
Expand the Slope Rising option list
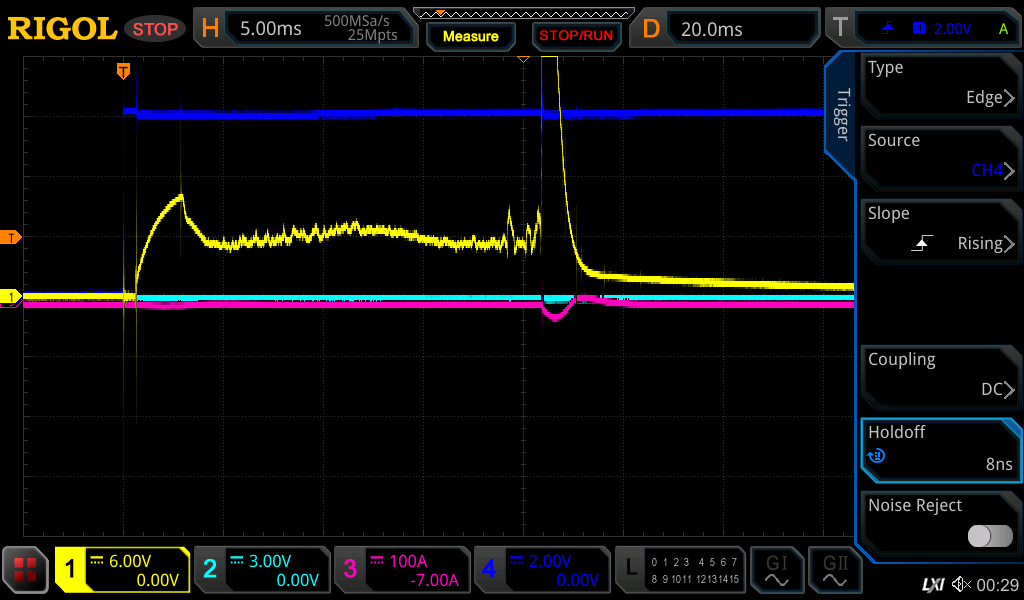click(938, 229)
